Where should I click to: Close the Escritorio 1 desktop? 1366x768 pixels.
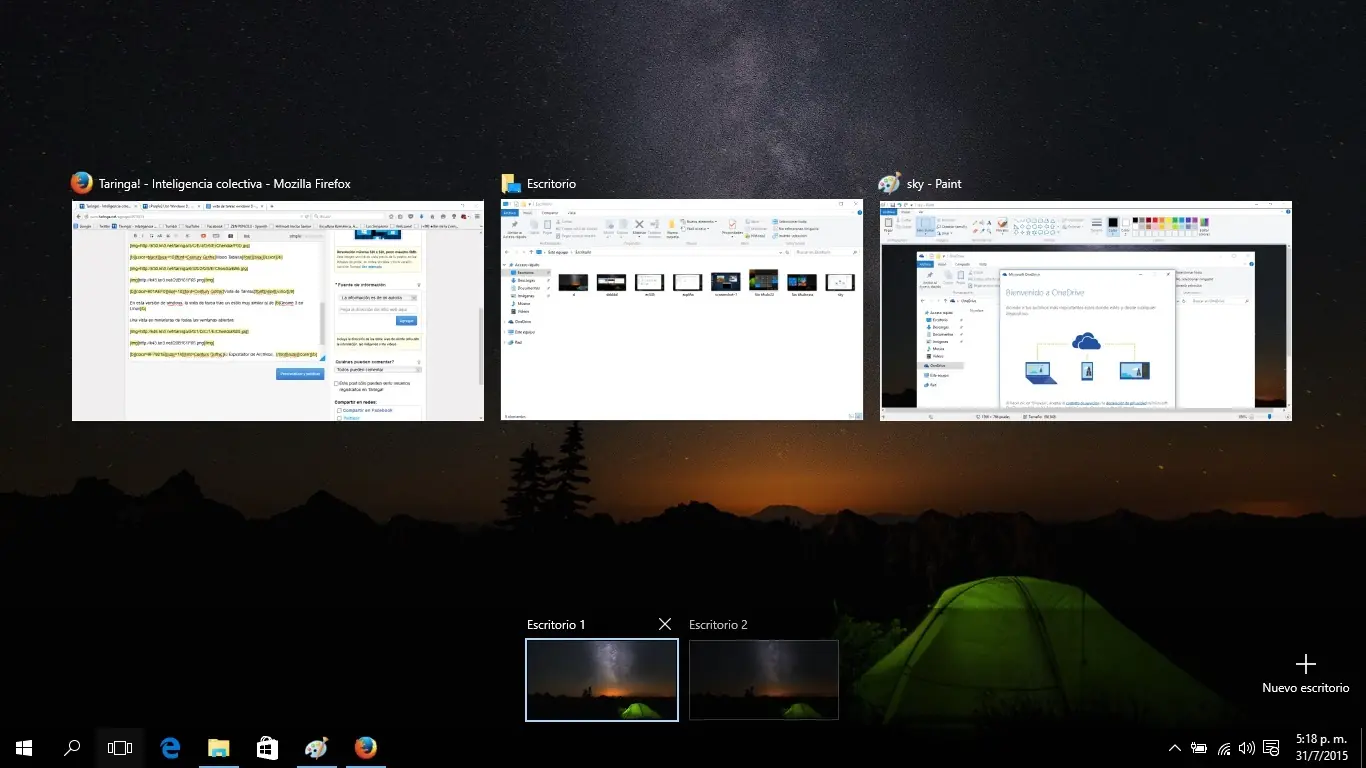664,624
